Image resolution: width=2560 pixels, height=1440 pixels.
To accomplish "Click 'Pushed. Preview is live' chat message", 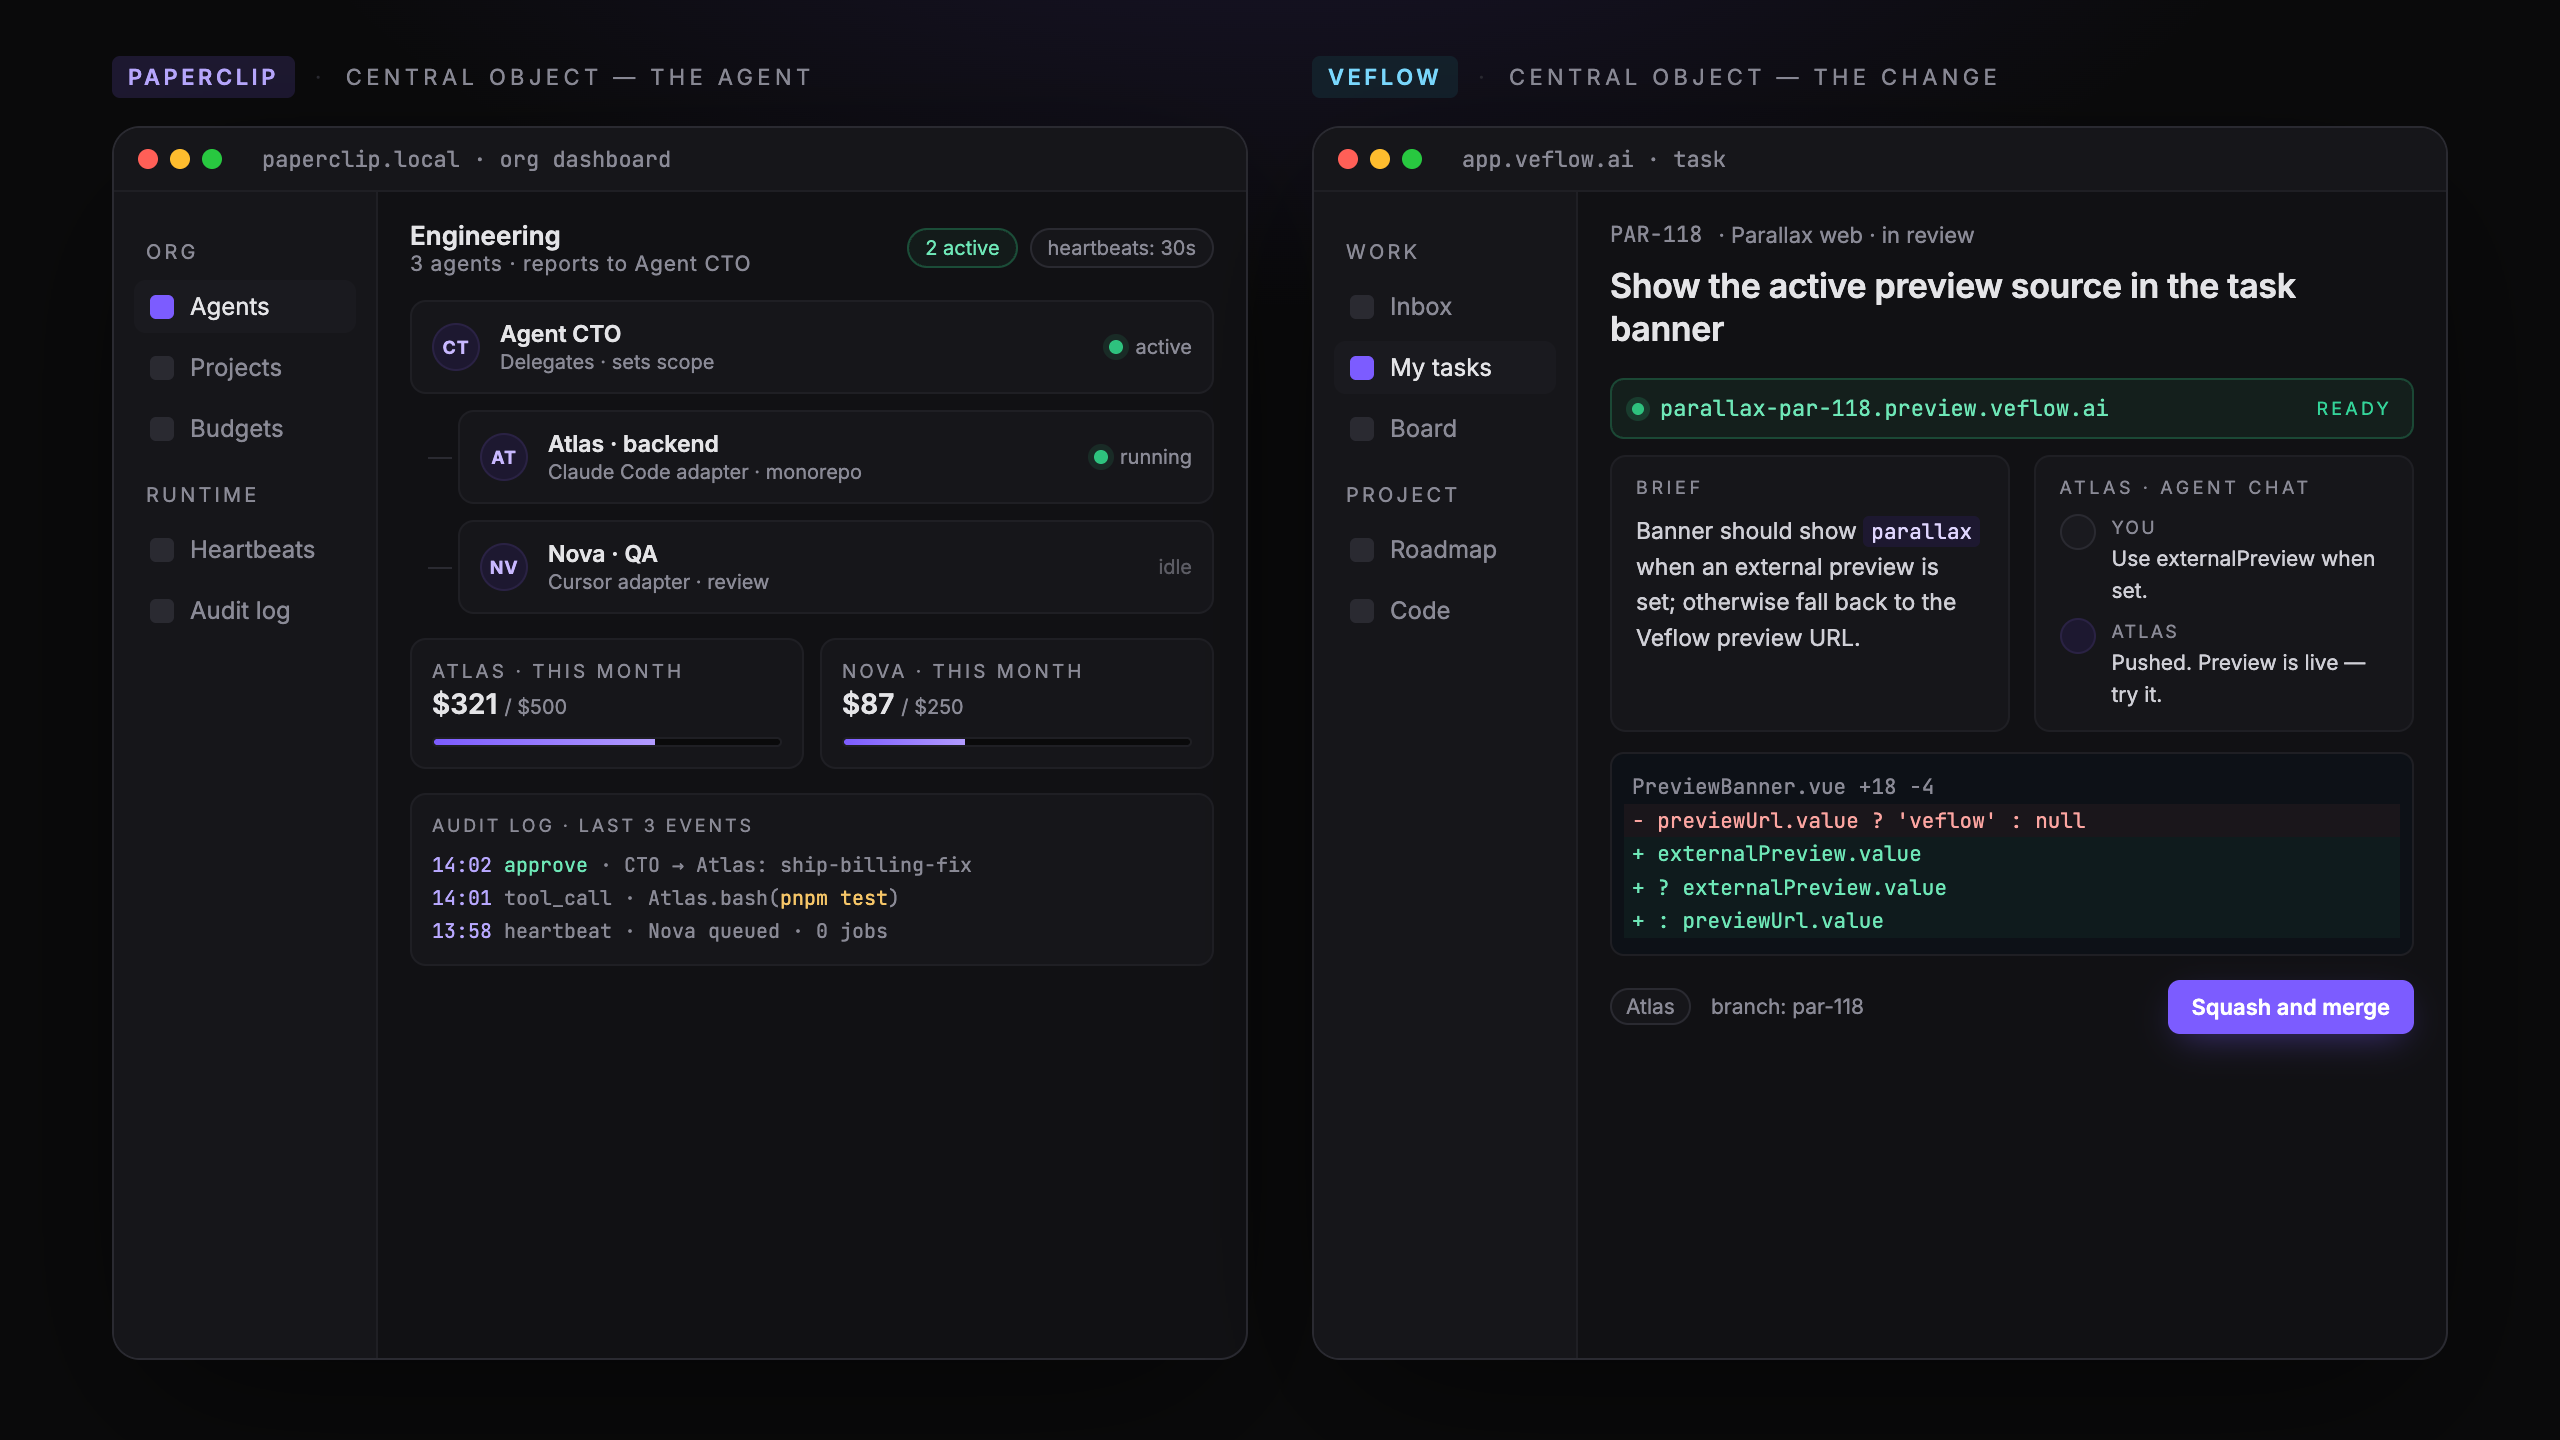I will [x=2238, y=678].
